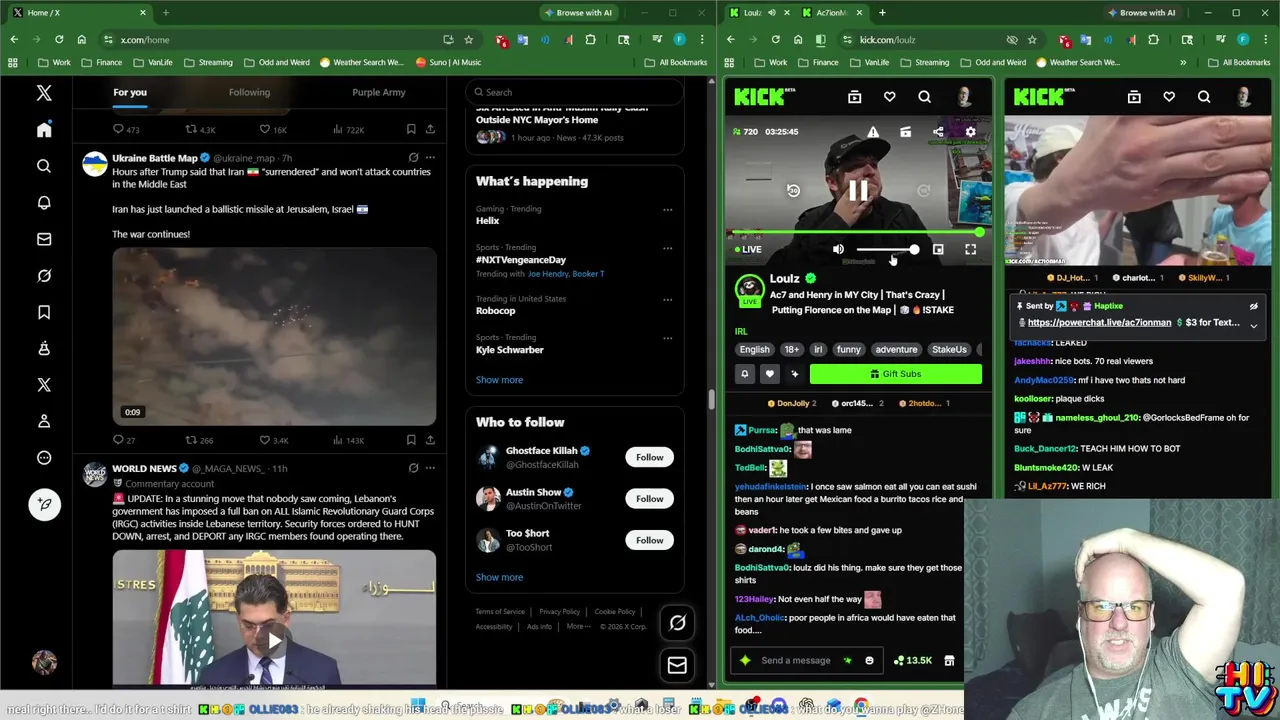1280x720 pixels.
Task: Open more options on Ukraine Battle Map post
Action: tap(430, 157)
